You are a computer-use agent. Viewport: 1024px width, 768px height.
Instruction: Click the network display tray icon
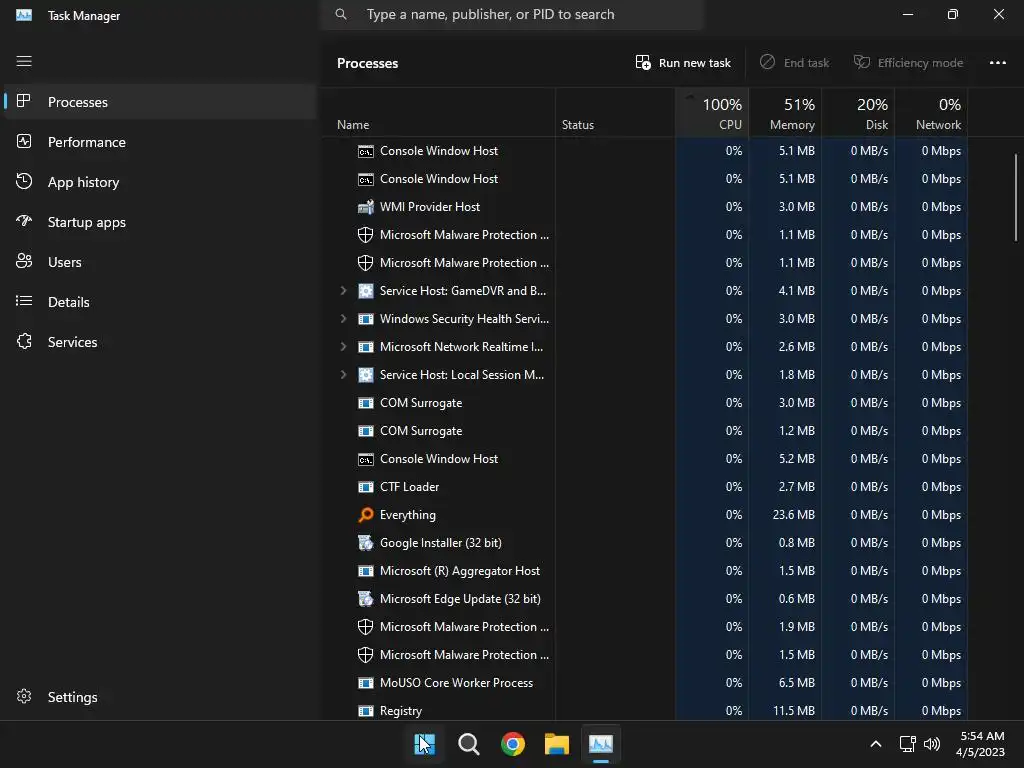[x=907, y=744]
